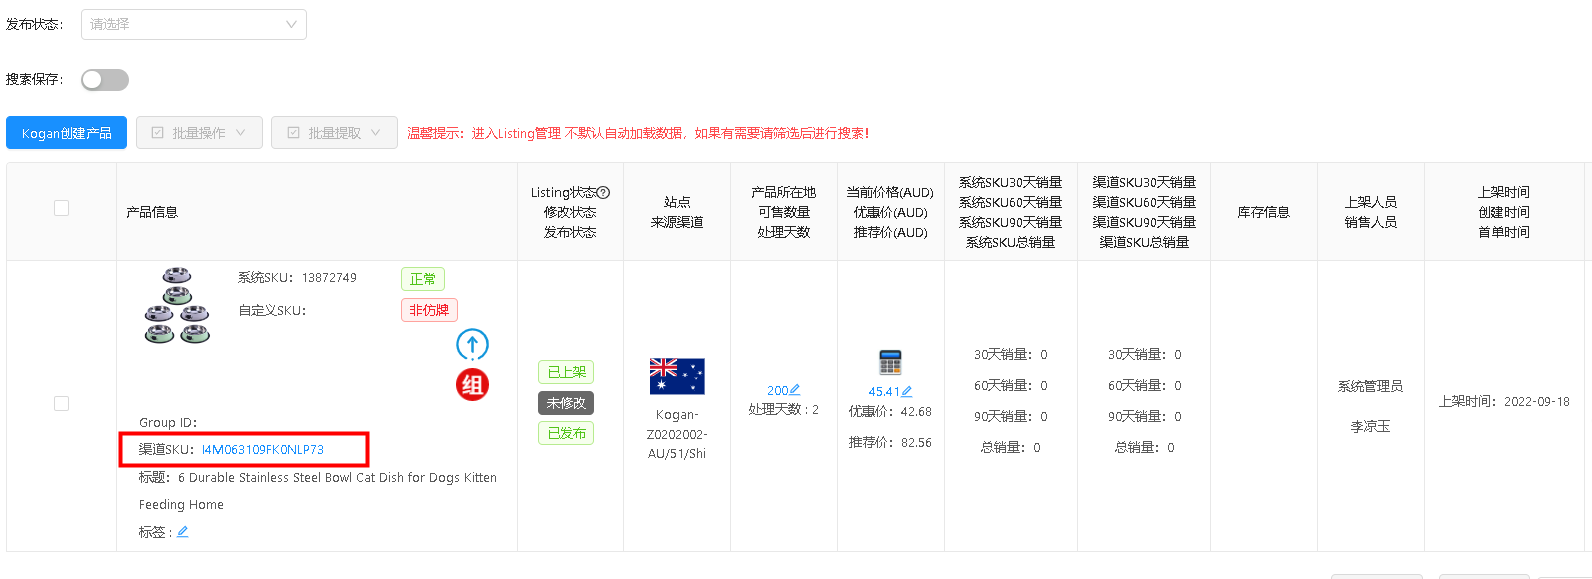1592x579 pixels.
Task: Click the 产品信息 column header
Action: click(x=152, y=212)
